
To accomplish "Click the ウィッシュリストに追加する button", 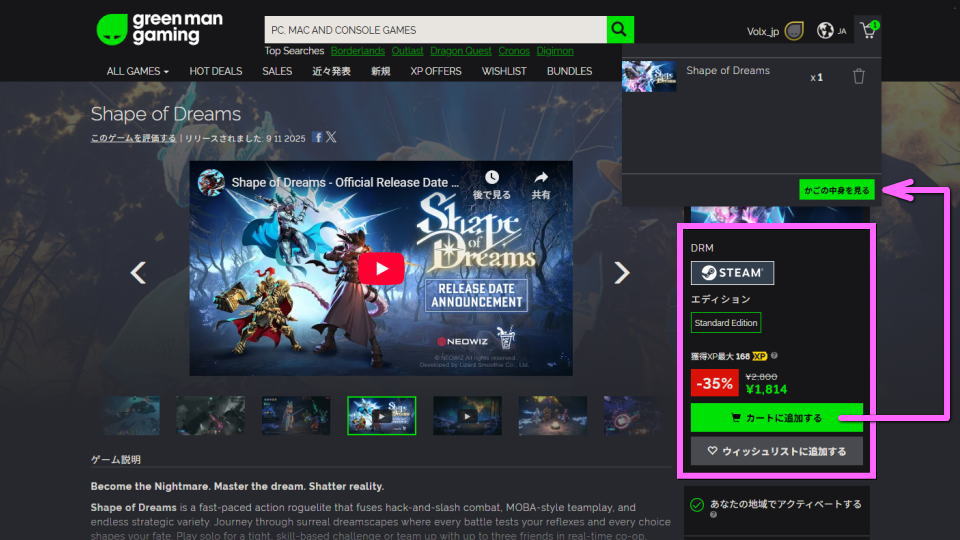I will 776,451.
